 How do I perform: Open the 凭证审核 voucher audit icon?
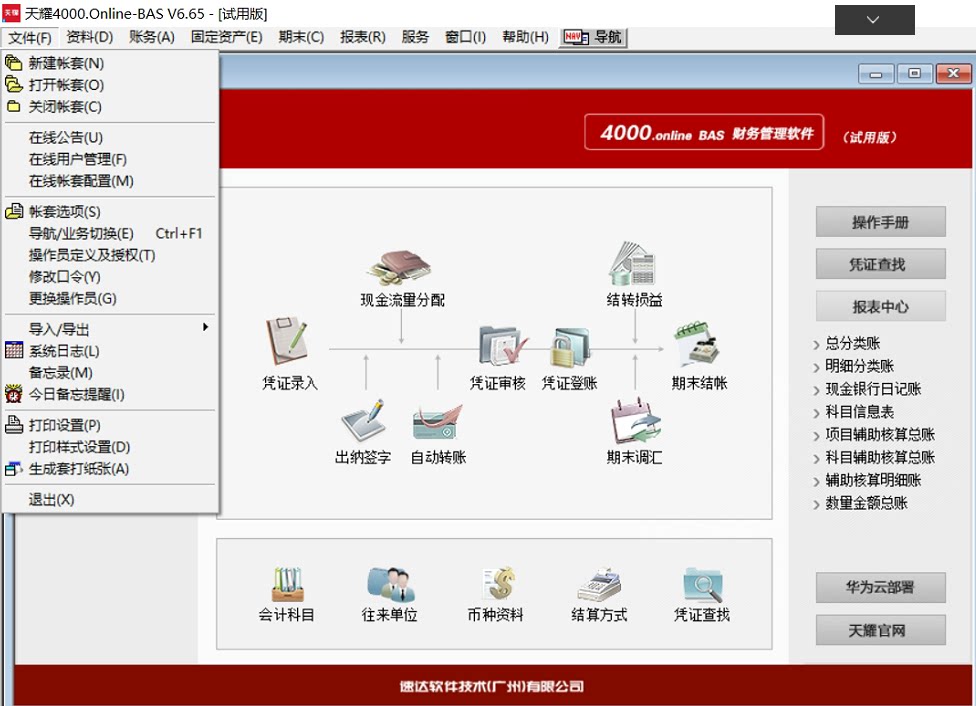click(501, 346)
